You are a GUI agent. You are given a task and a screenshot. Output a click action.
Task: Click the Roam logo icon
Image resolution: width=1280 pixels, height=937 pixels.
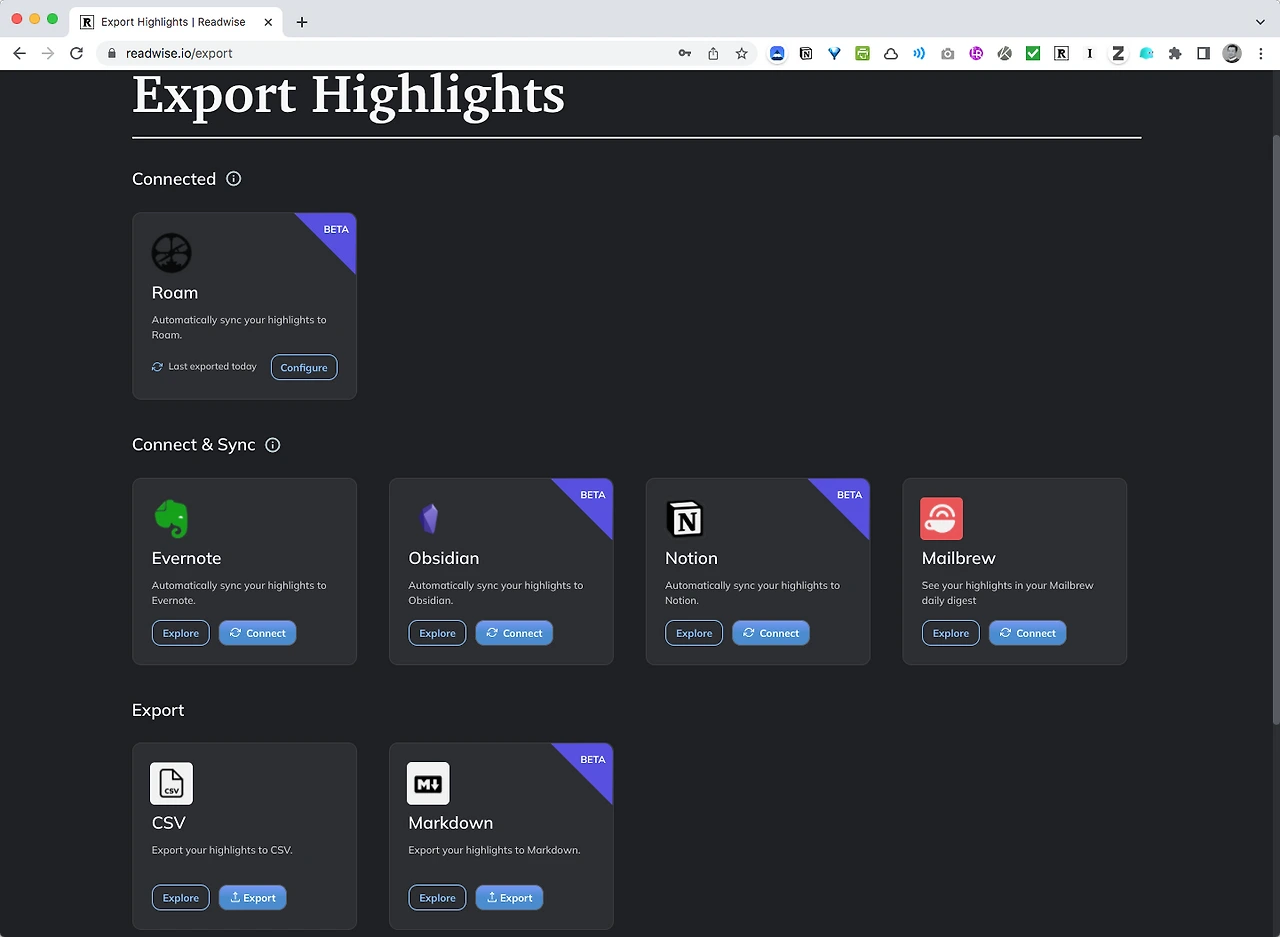tap(171, 253)
